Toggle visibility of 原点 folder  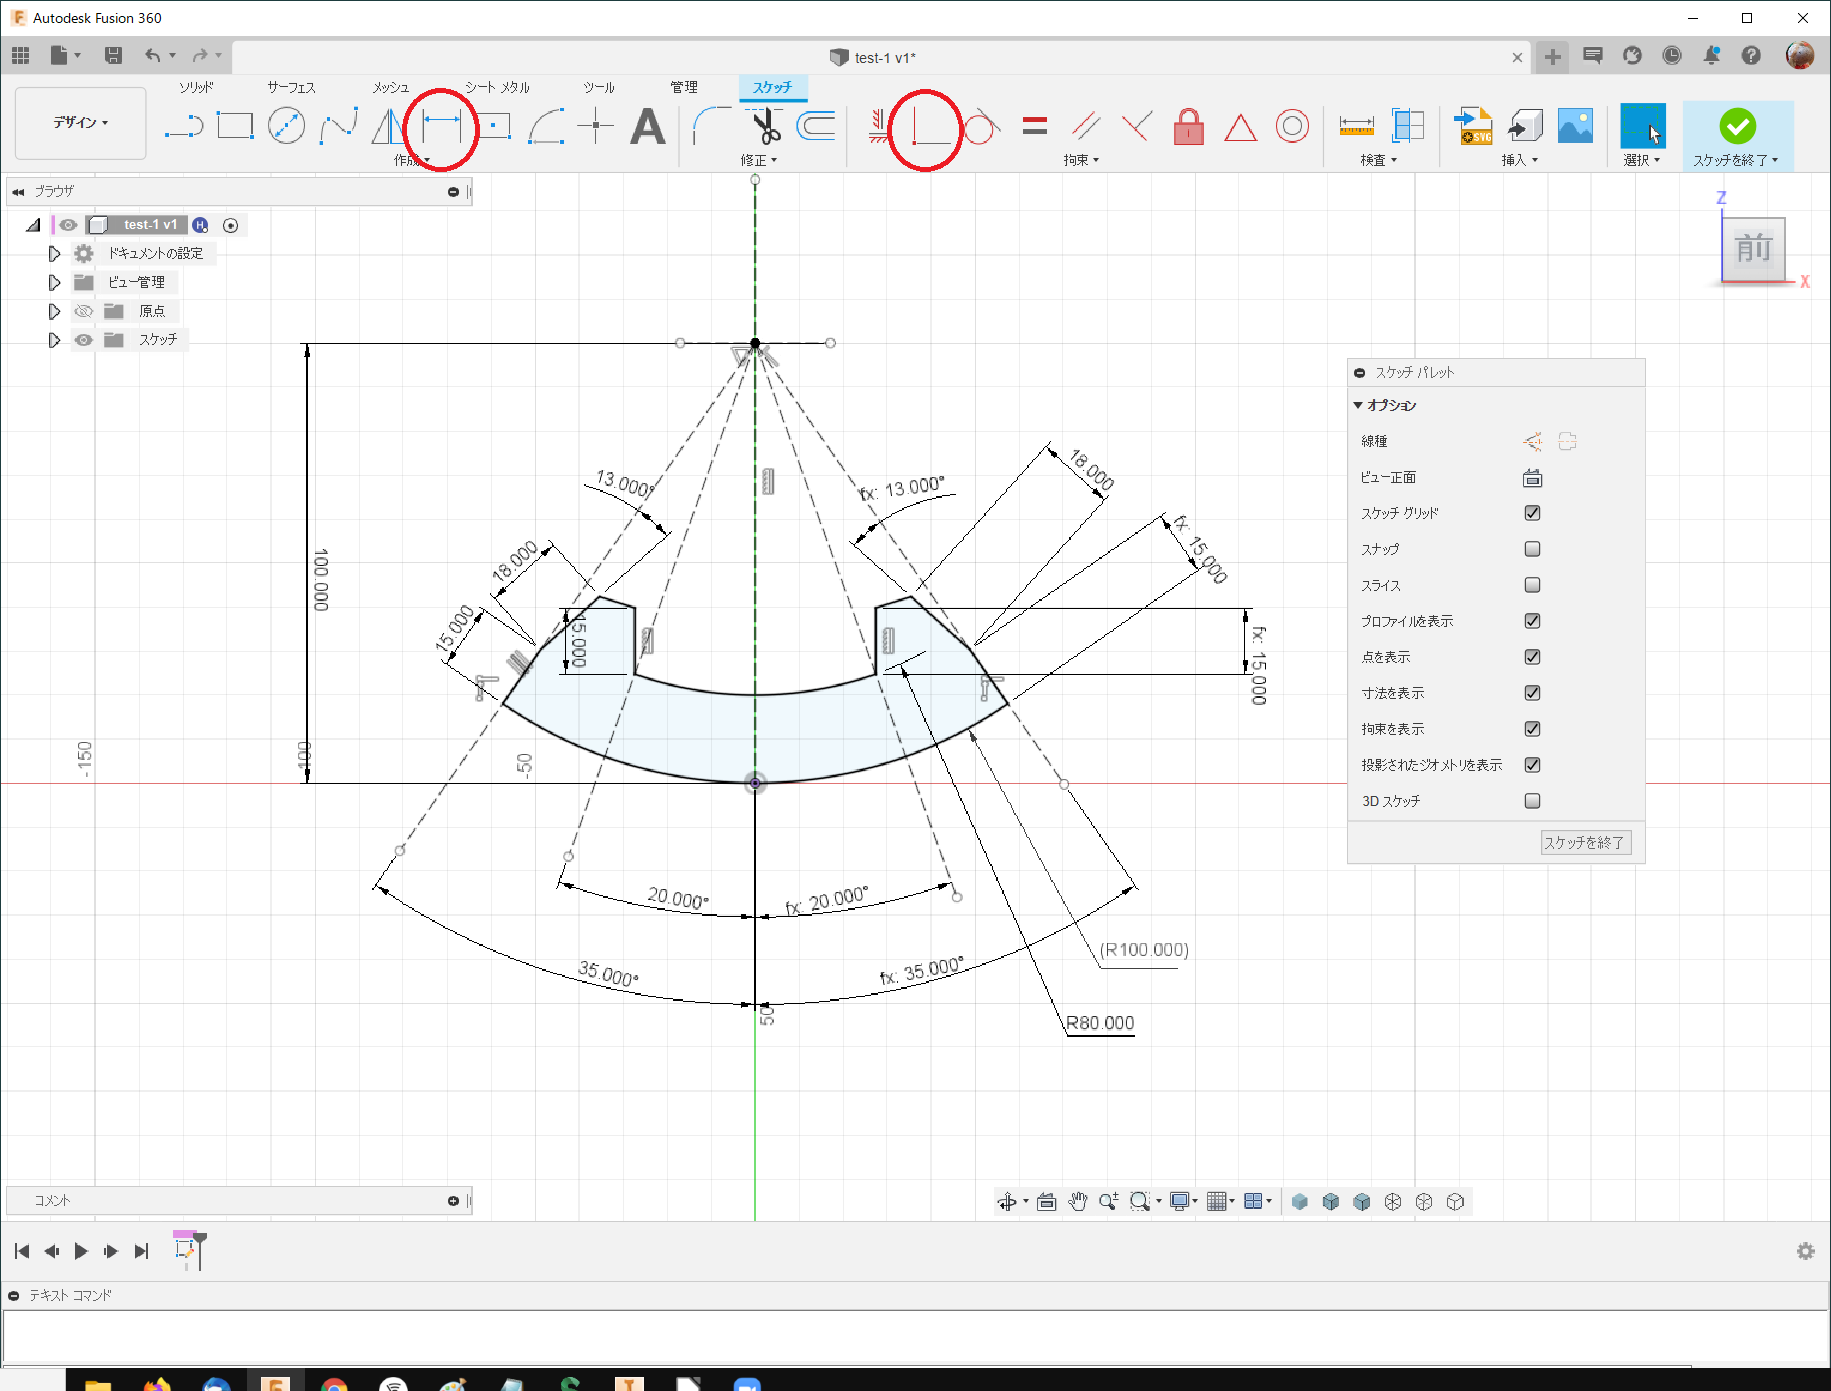coord(84,311)
